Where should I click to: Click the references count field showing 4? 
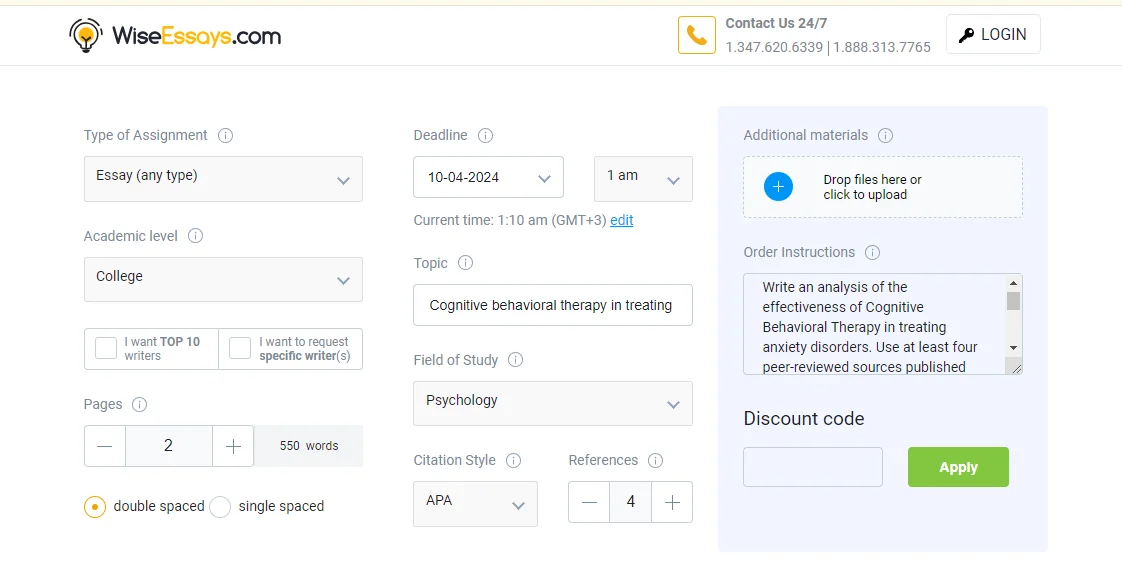pyautogui.click(x=630, y=502)
